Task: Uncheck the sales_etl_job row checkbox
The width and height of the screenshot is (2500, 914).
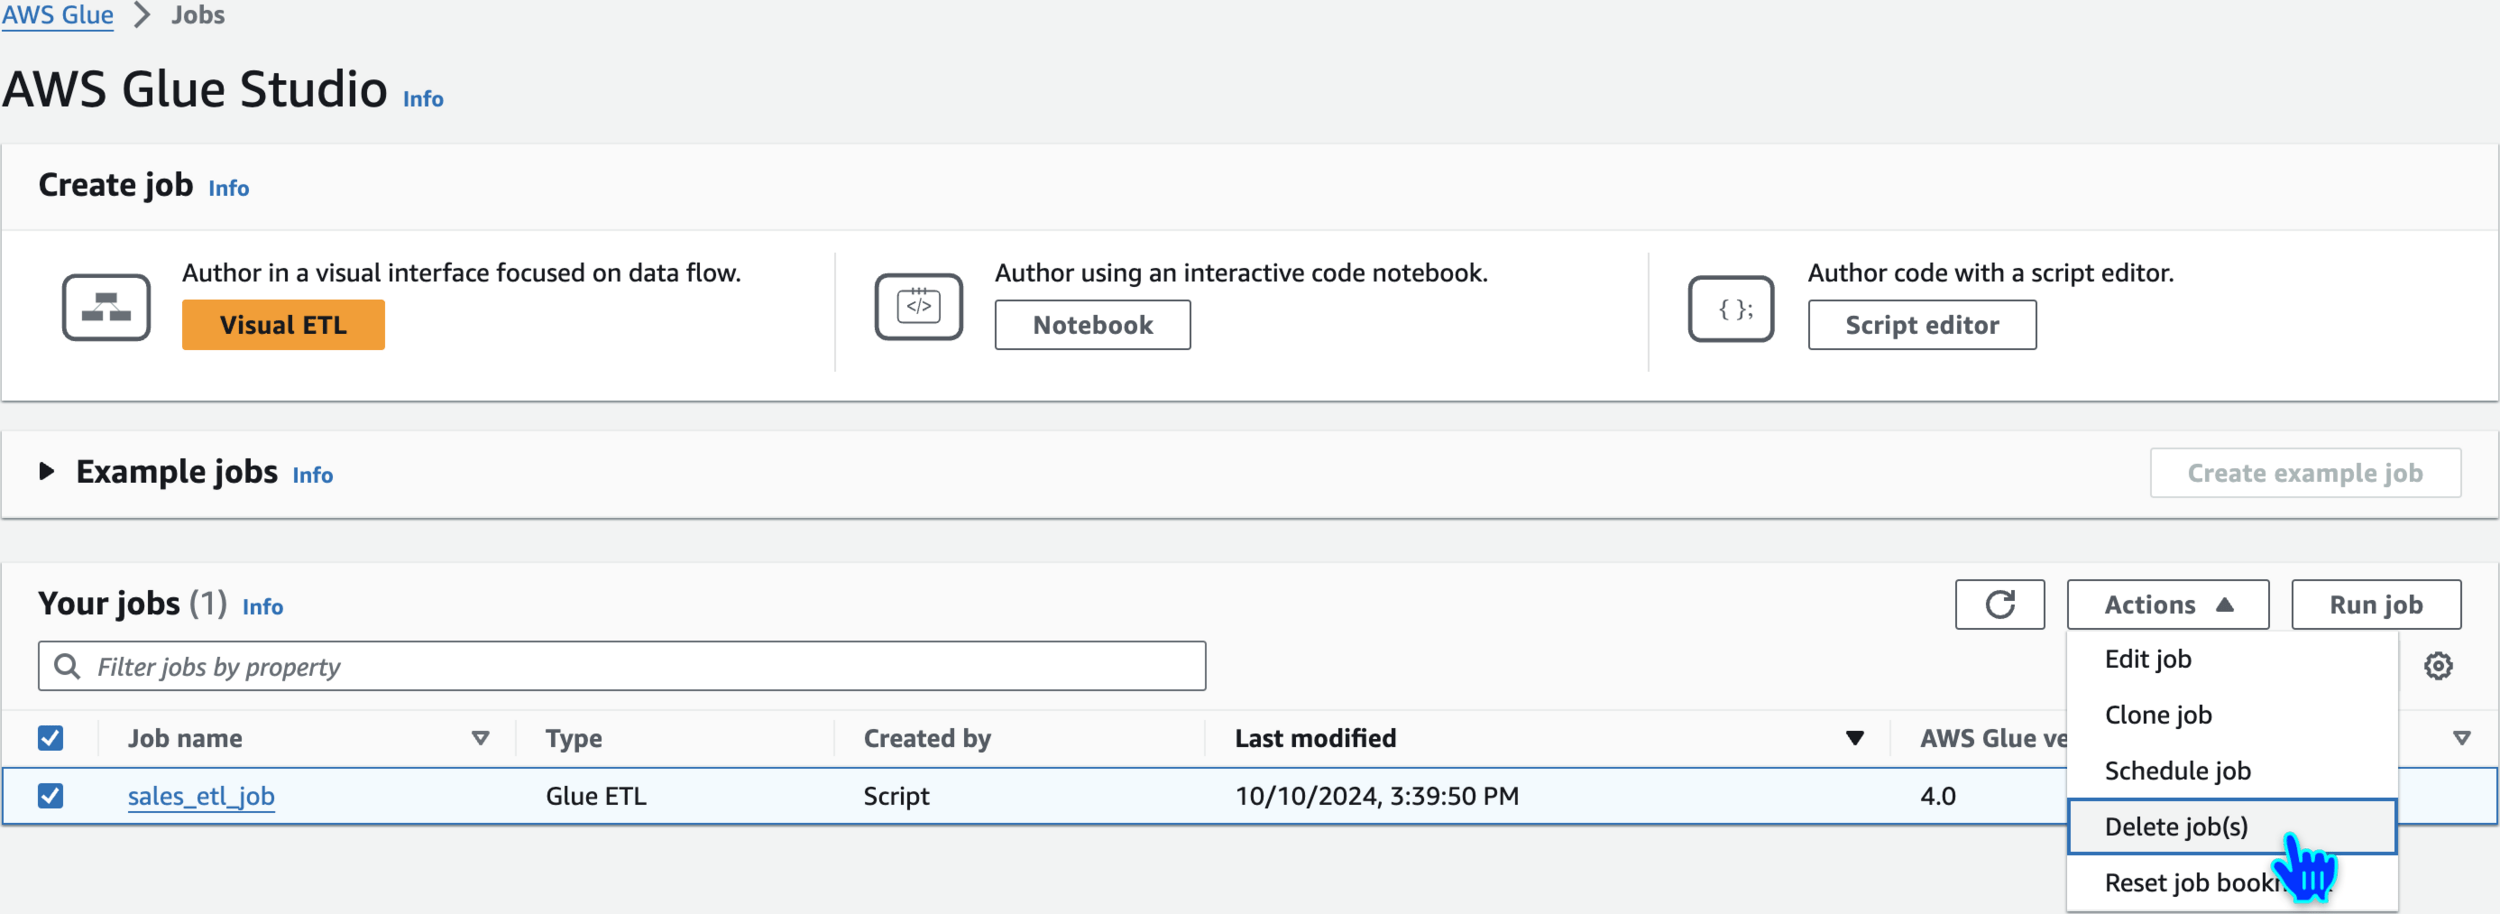Action: pos(50,796)
